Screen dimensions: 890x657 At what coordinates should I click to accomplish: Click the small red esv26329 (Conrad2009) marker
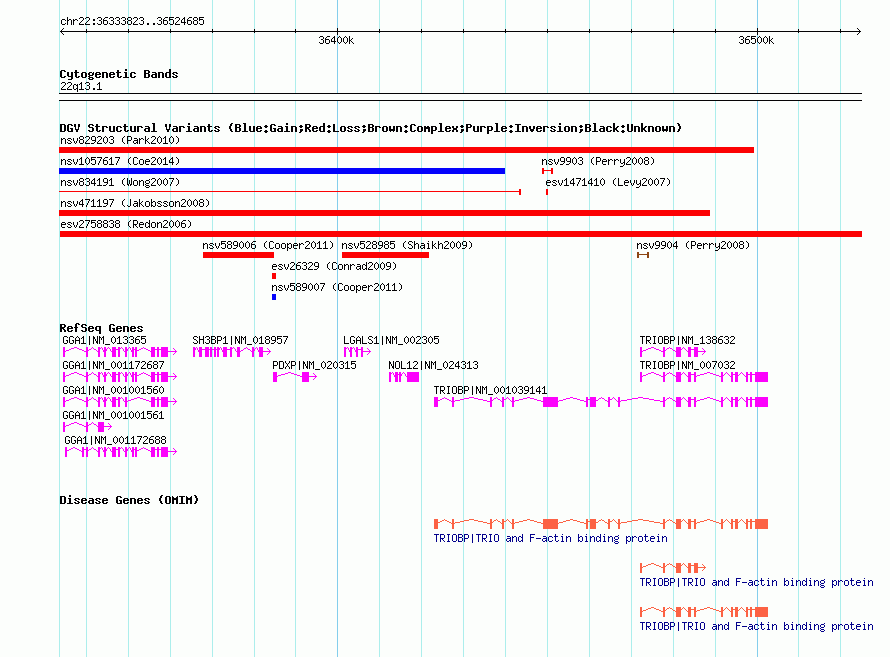coord(274,276)
